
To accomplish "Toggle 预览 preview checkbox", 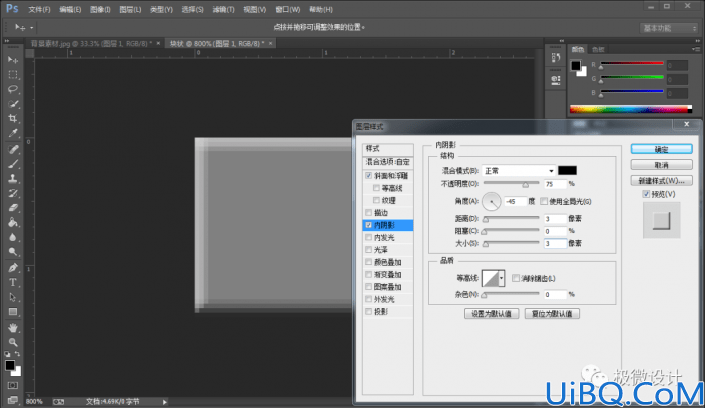I will 646,194.
